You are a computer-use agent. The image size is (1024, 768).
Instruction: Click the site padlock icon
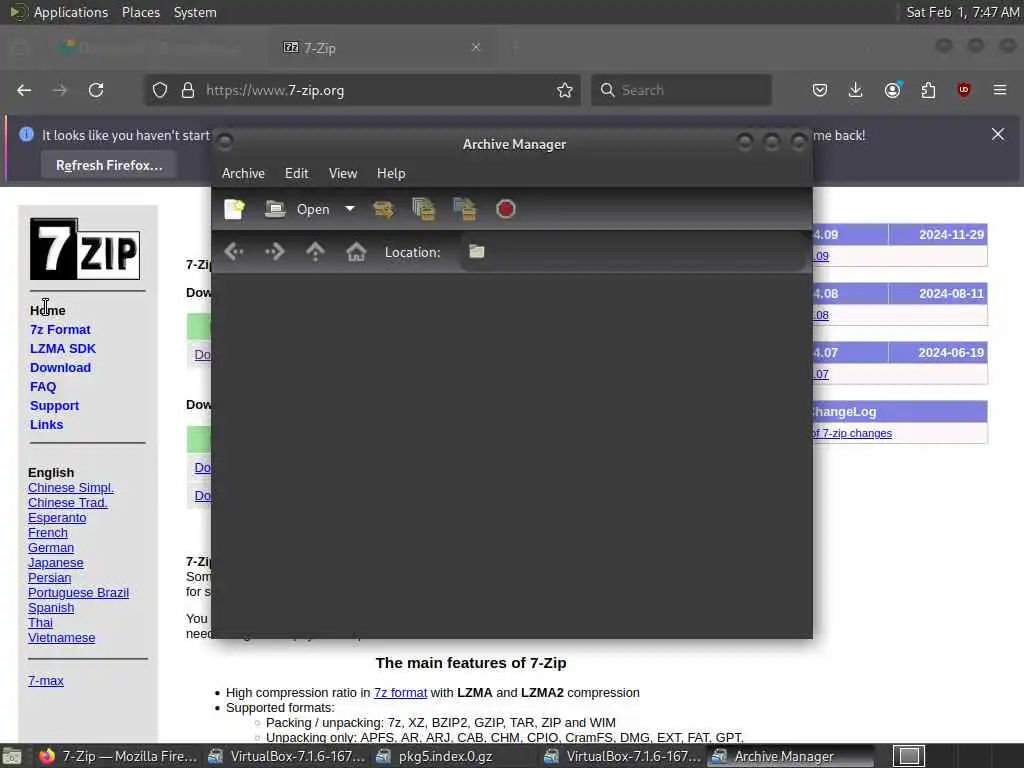[x=188, y=90]
